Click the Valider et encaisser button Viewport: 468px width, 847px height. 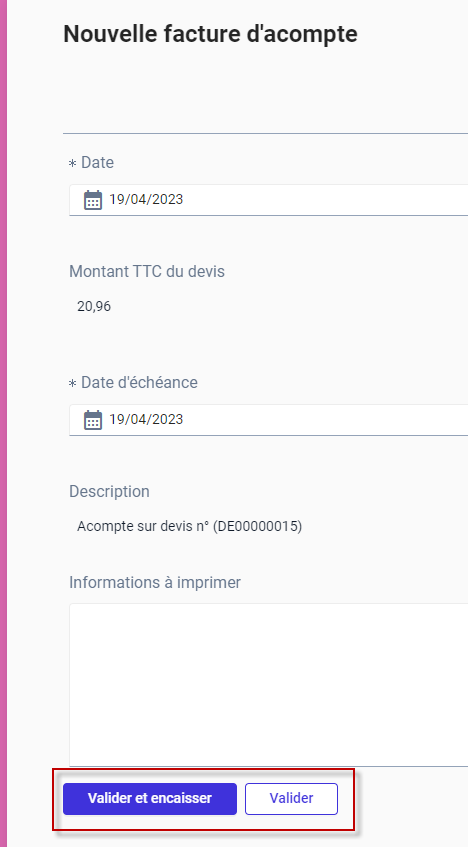[150, 798]
